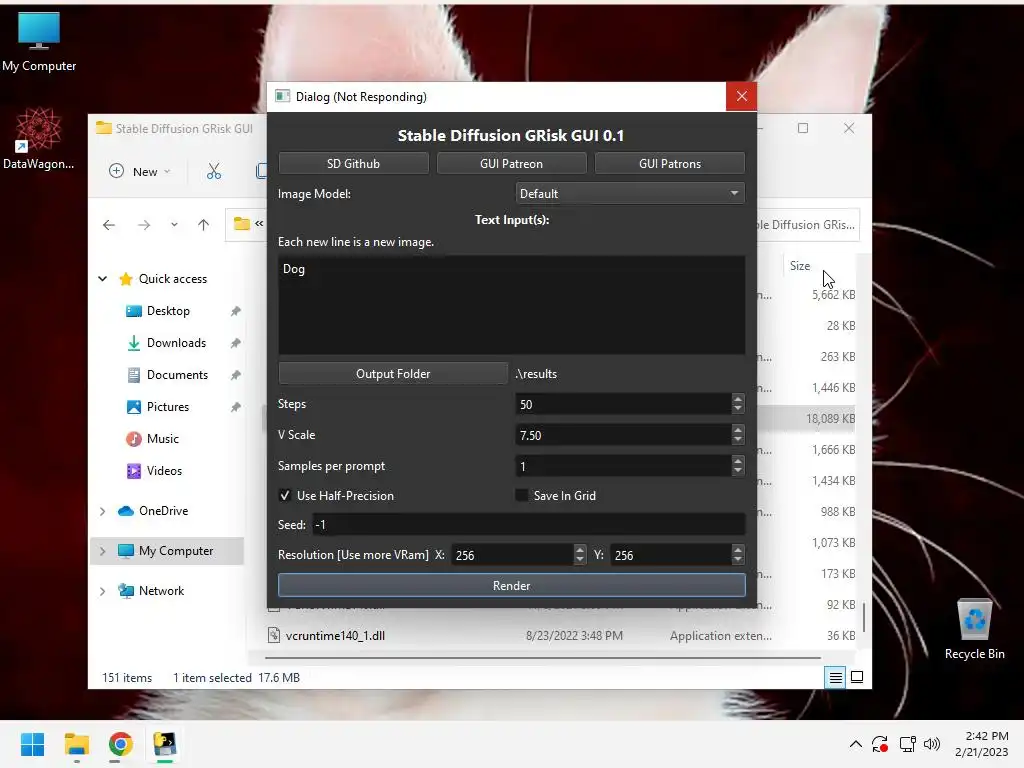Switch to the Python app taskbar icon

point(165,744)
